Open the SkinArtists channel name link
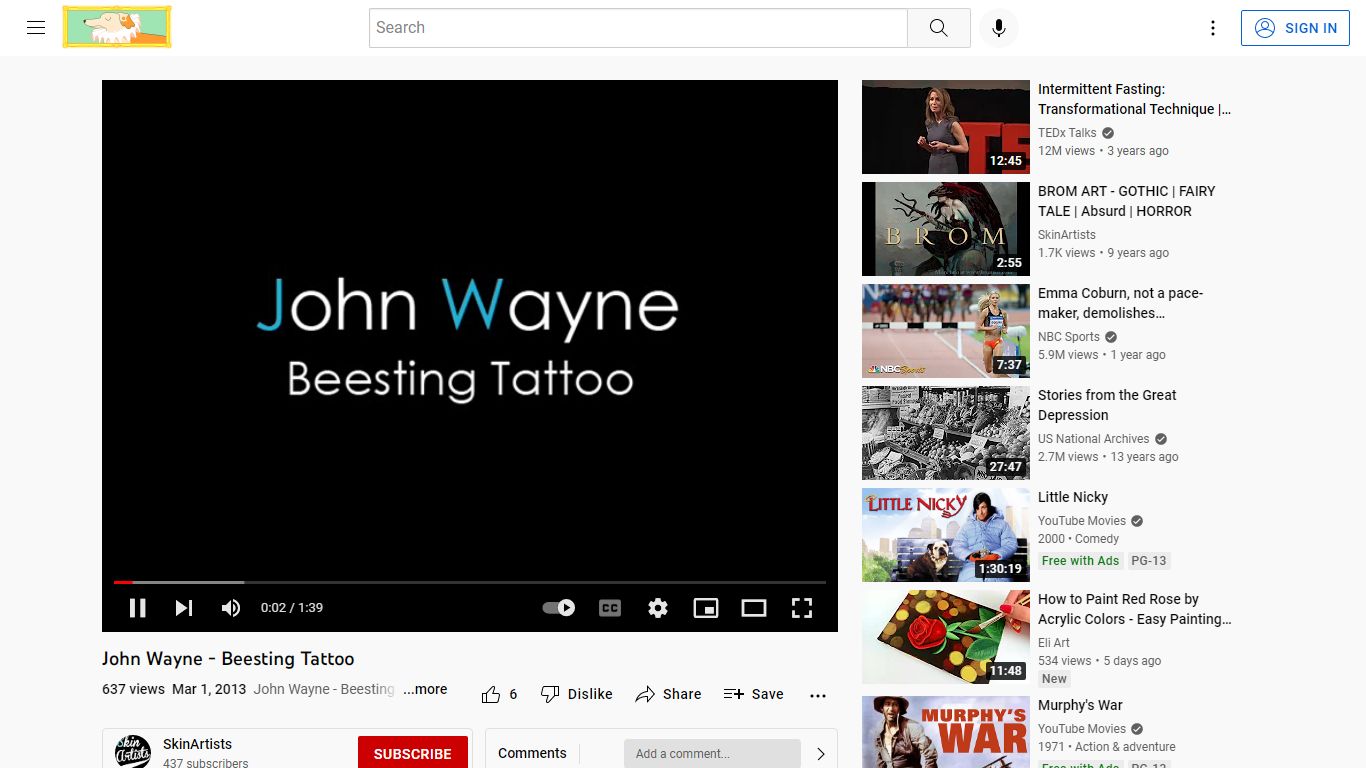Image resolution: width=1366 pixels, height=768 pixels. (197, 744)
